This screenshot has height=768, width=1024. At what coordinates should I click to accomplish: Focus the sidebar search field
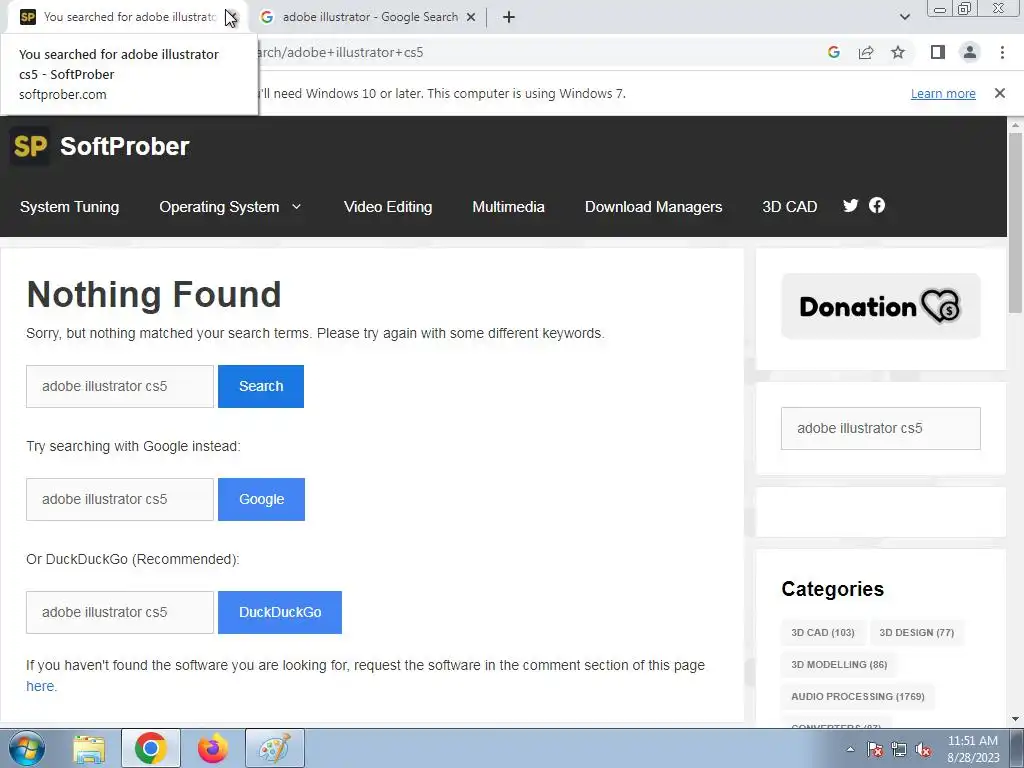coord(880,428)
